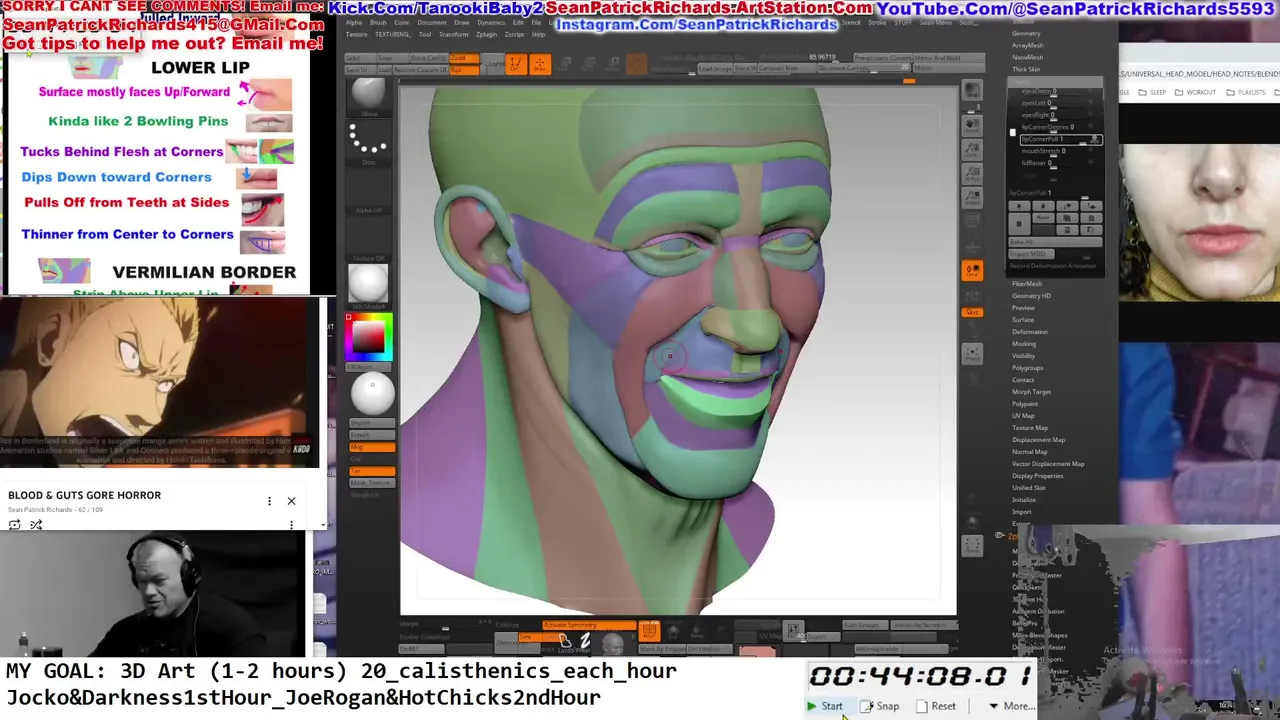This screenshot has width=1280, height=720.
Task: Expand the Masking subpalette
Action: tap(1024, 344)
